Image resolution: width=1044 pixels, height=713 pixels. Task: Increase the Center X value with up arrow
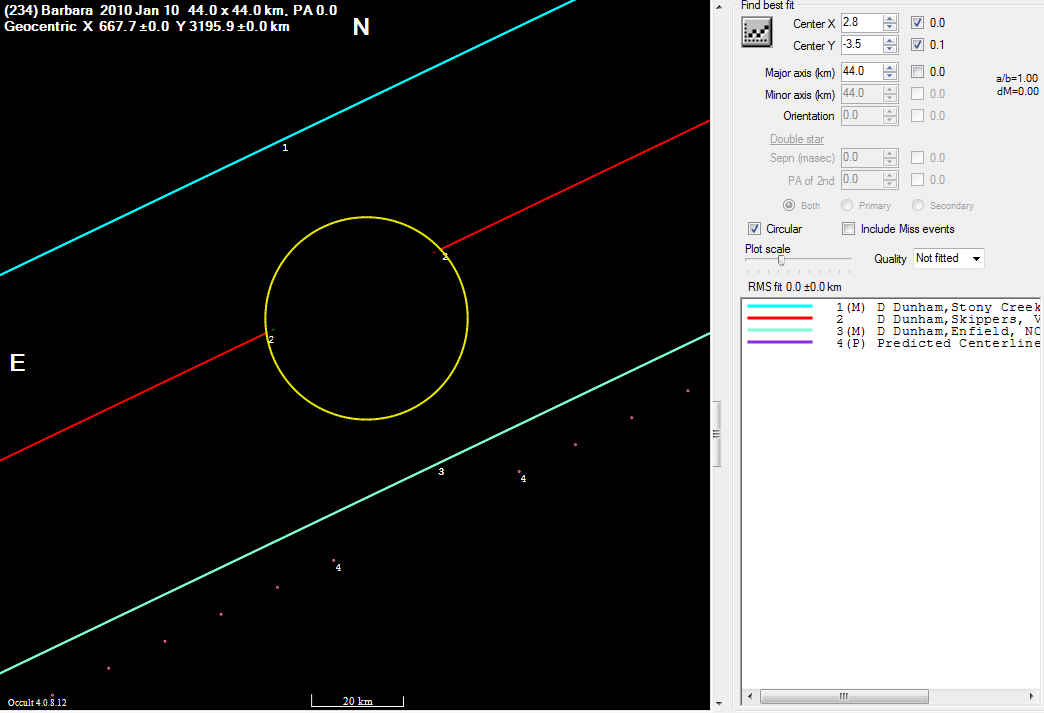click(x=890, y=19)
